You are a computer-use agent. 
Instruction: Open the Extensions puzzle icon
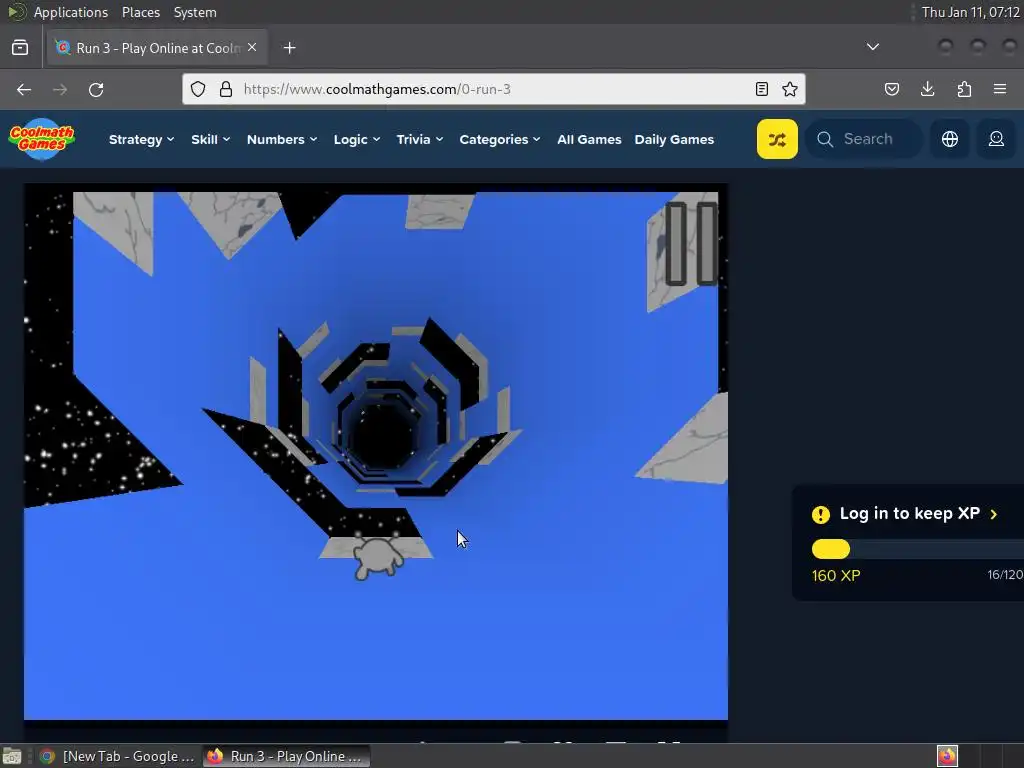click(x=964, y=89)
